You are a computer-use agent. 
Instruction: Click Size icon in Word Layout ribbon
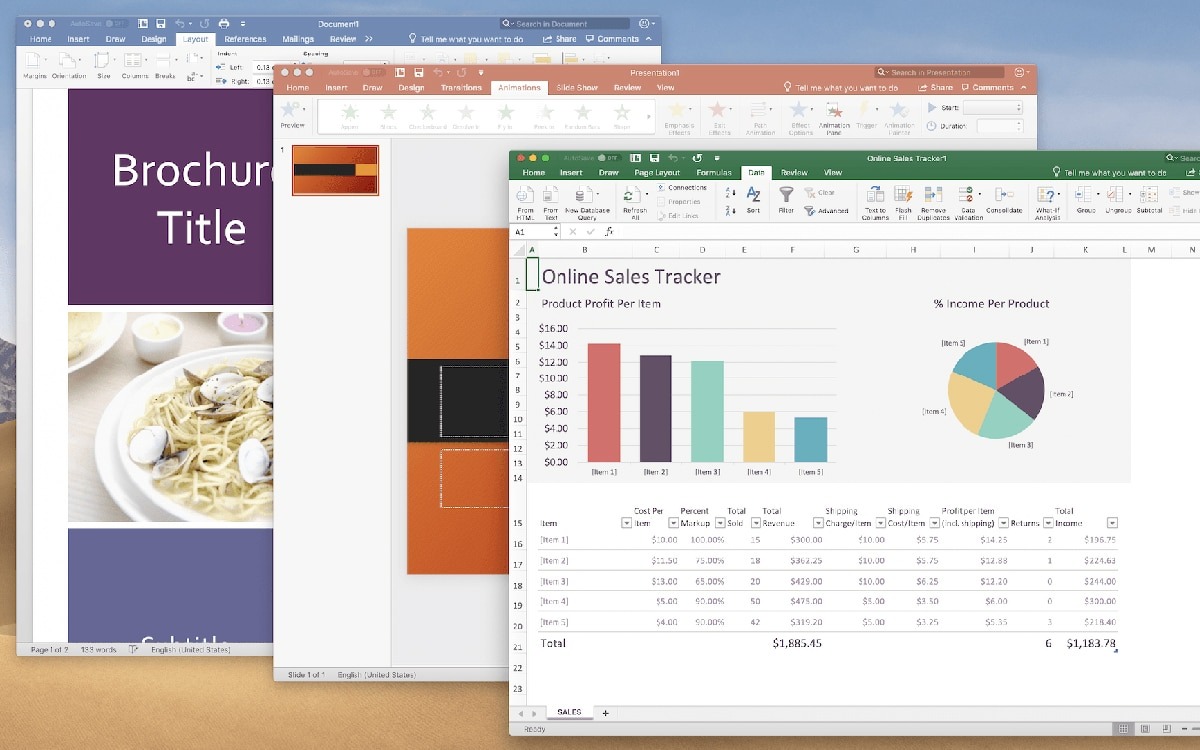103,62
